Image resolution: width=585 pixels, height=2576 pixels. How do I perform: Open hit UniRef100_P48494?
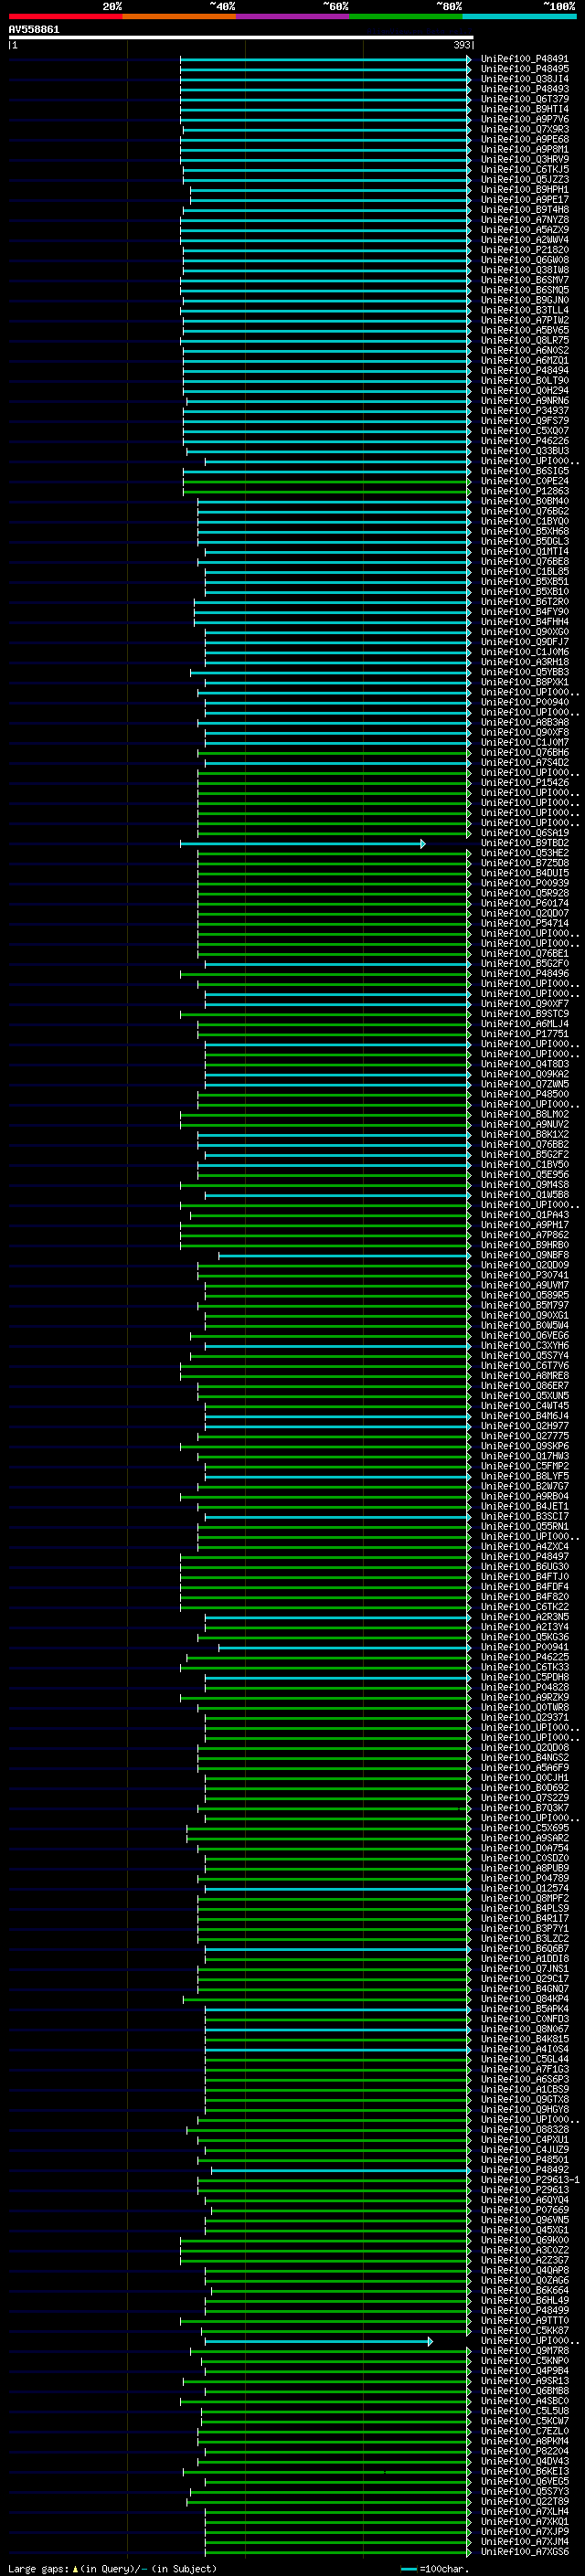click(x=524, y=370)
